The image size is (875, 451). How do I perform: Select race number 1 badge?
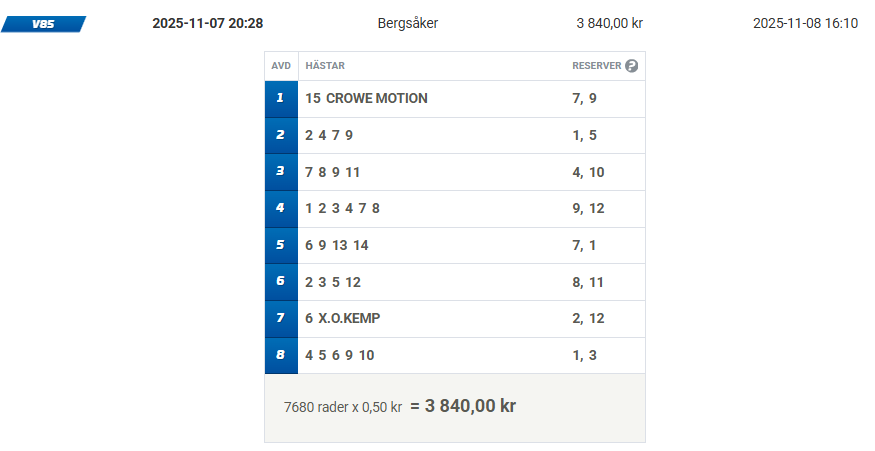coord(281,98)
